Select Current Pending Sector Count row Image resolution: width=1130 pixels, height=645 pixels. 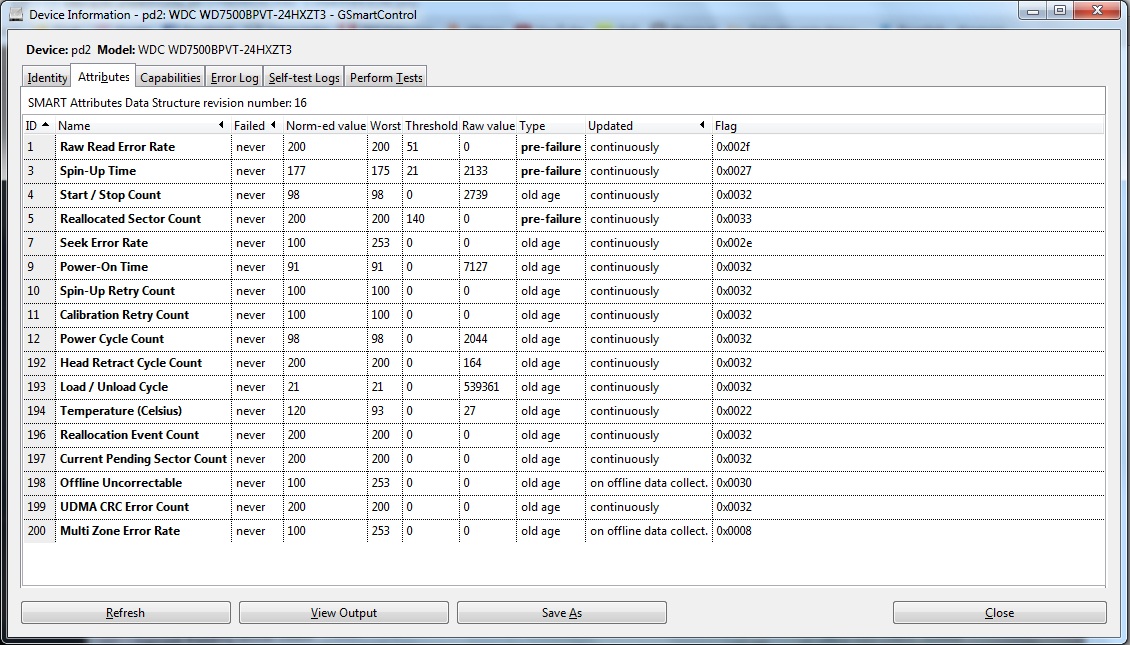coord(564,459)
